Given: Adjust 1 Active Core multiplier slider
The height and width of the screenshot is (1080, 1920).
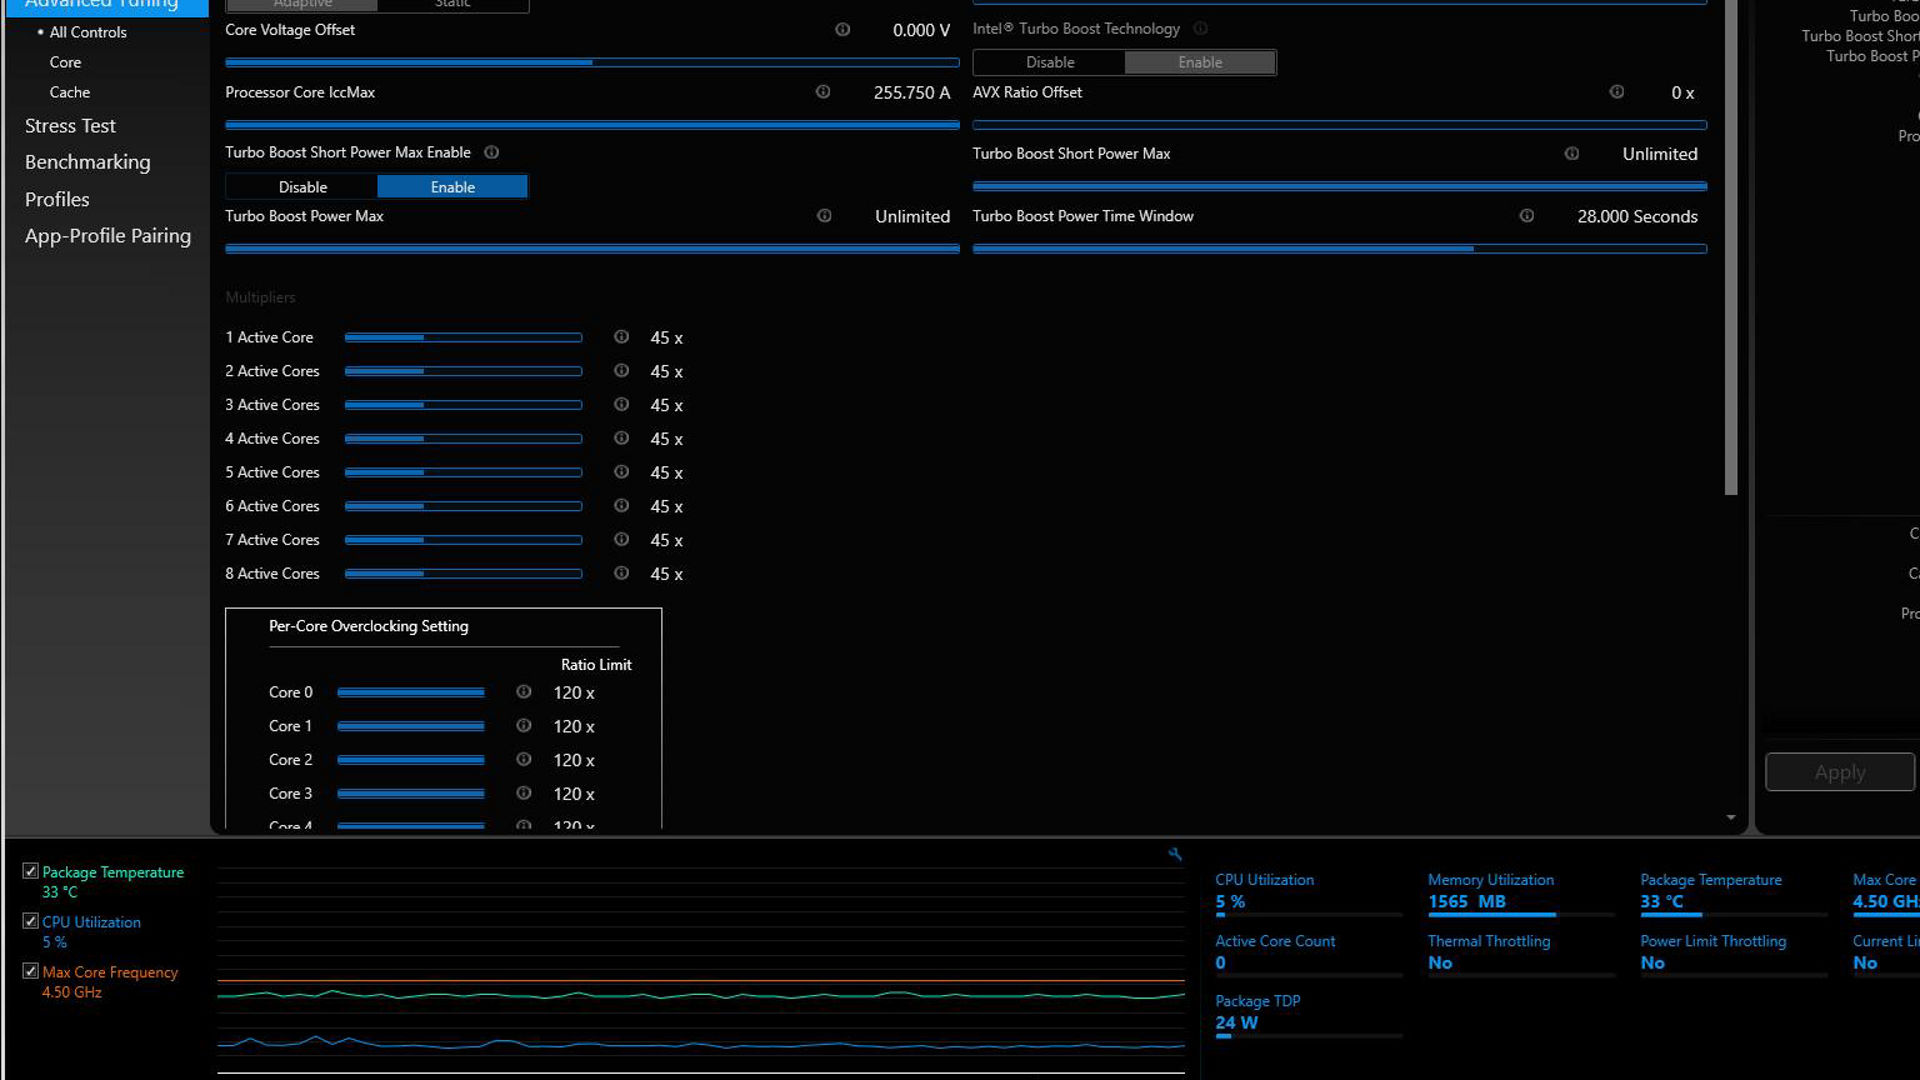Looking at the screenshot, I should click(x=463, y=338).
